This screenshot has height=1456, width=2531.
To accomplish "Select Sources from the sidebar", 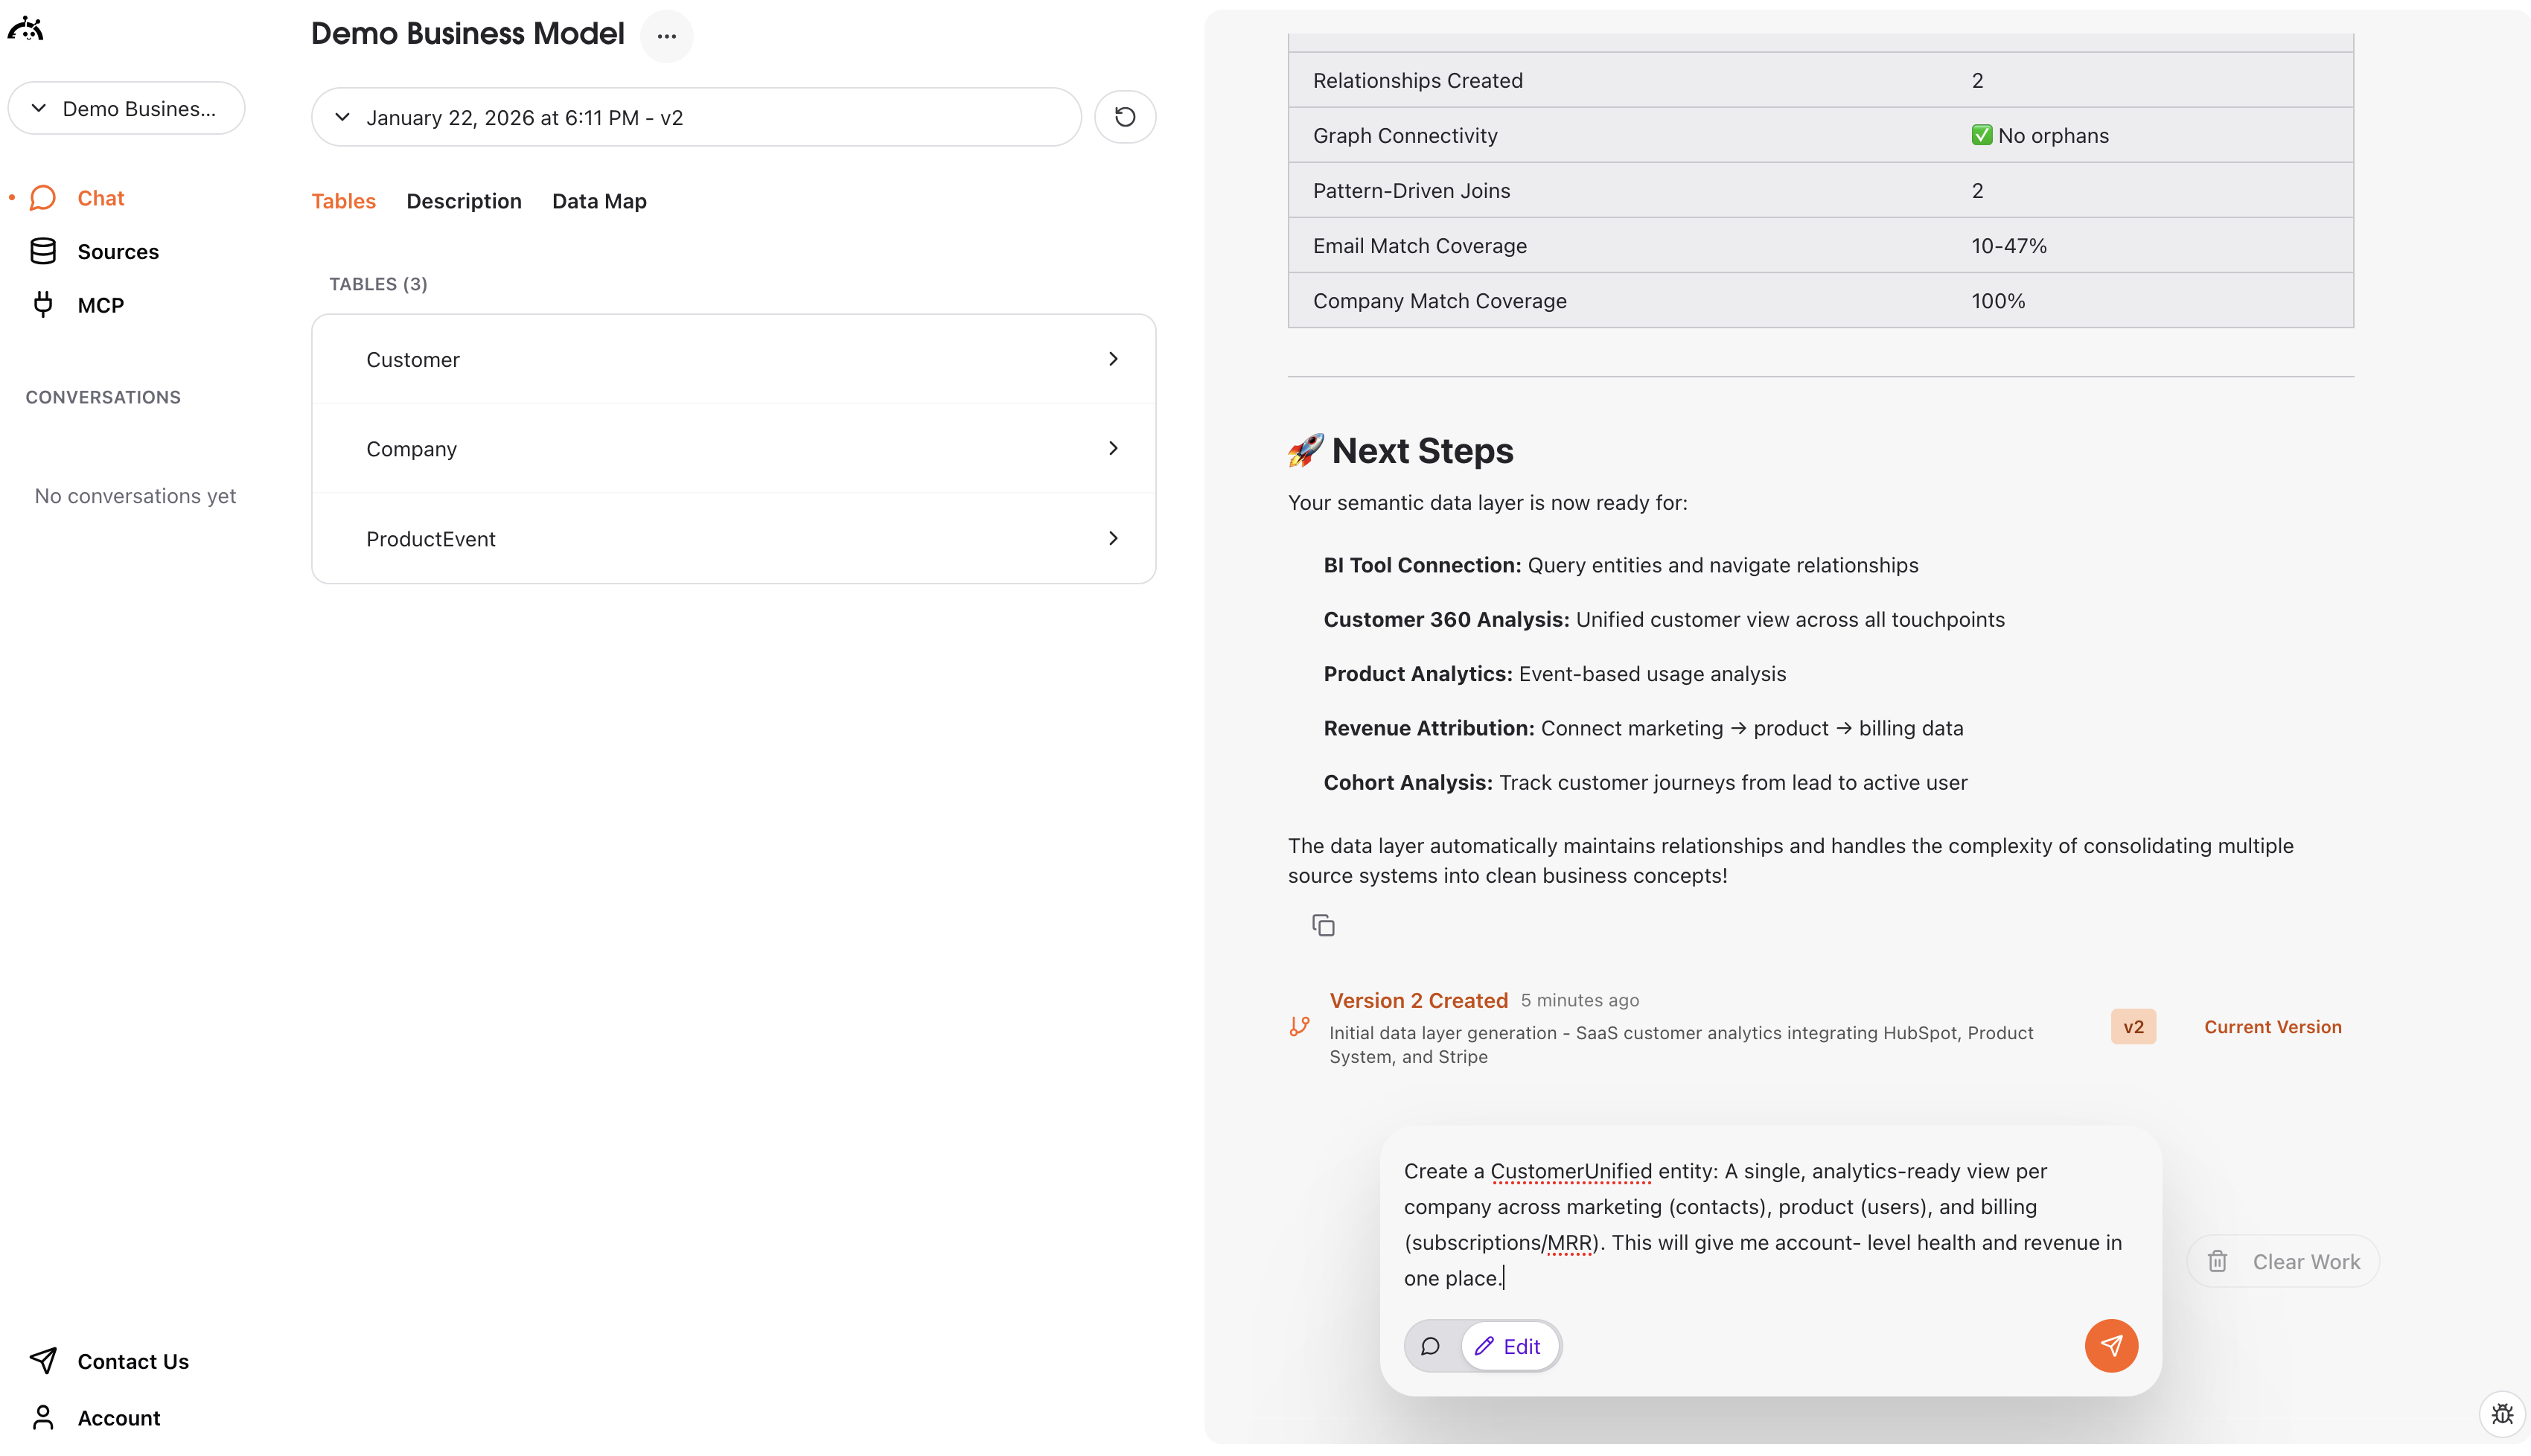I will point(118,251).
